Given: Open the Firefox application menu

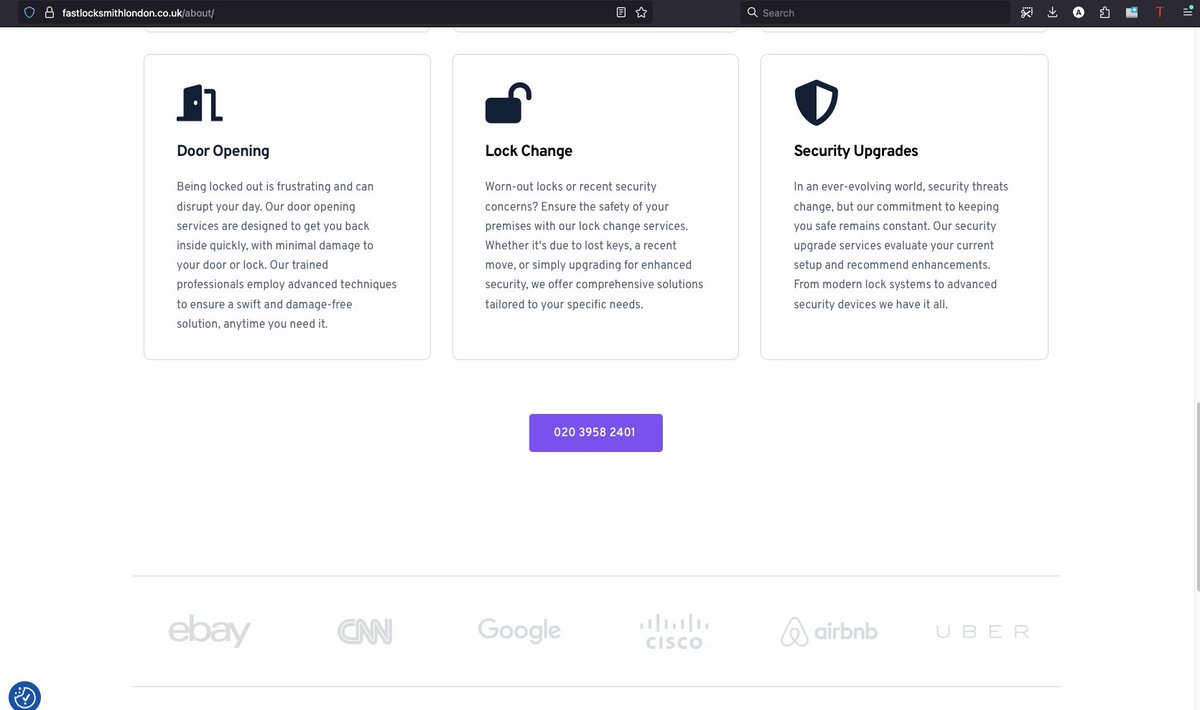Looking at the screenshot, I should coord(1186,12).
